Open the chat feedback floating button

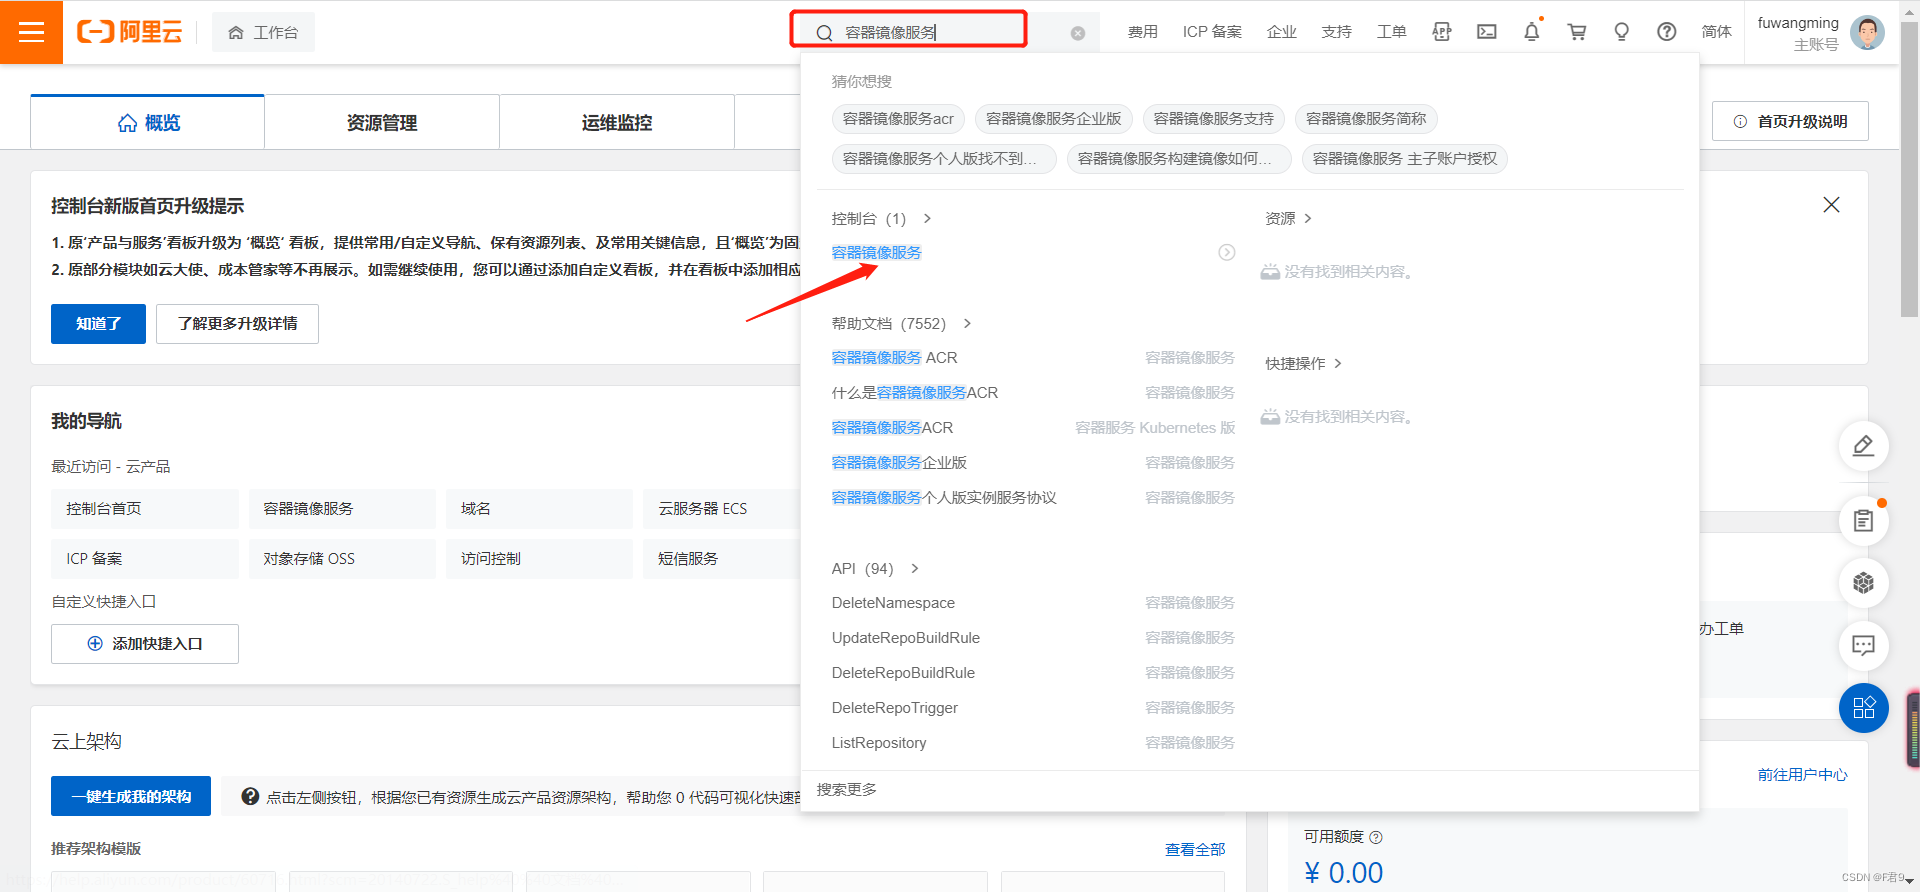point(1863,646)
